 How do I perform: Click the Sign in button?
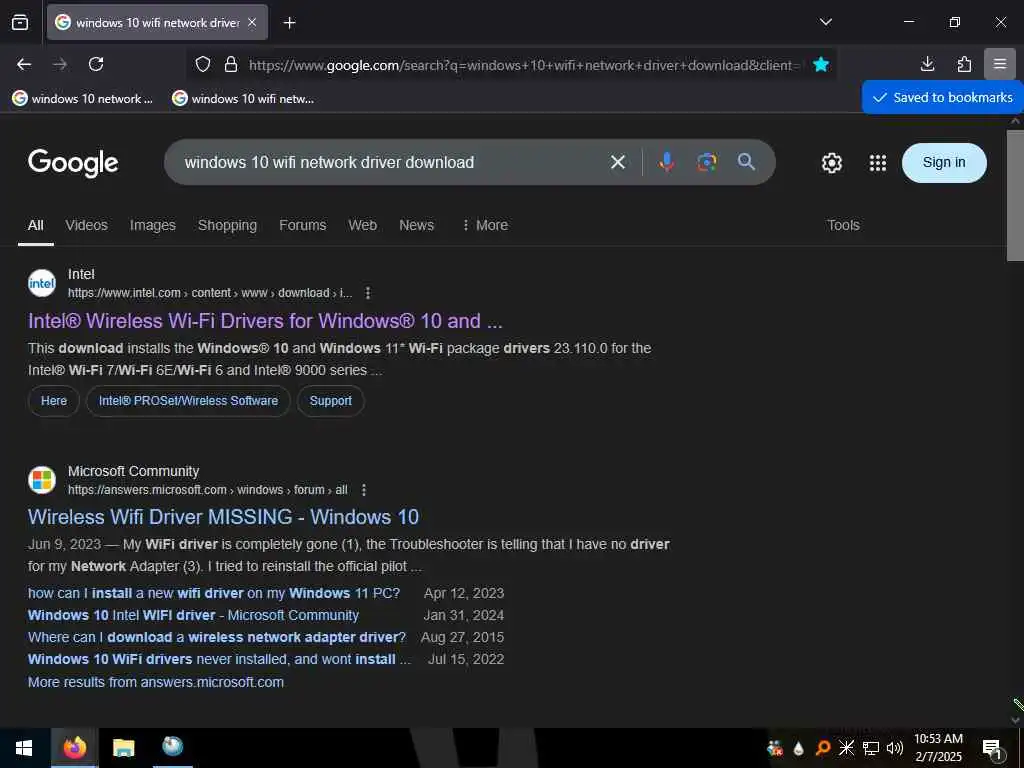pos(944,163)
